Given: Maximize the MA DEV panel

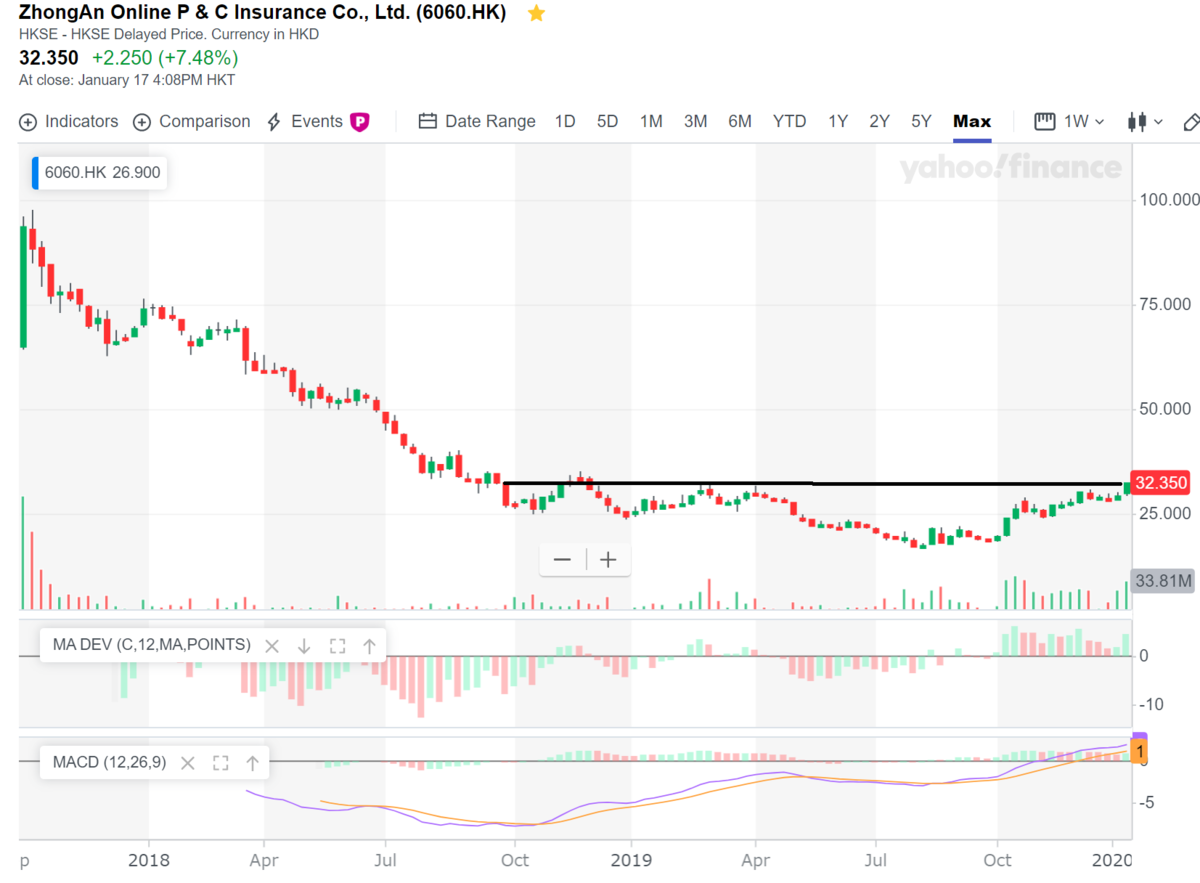Looking at the screenshot, I should tap(337, 645).
